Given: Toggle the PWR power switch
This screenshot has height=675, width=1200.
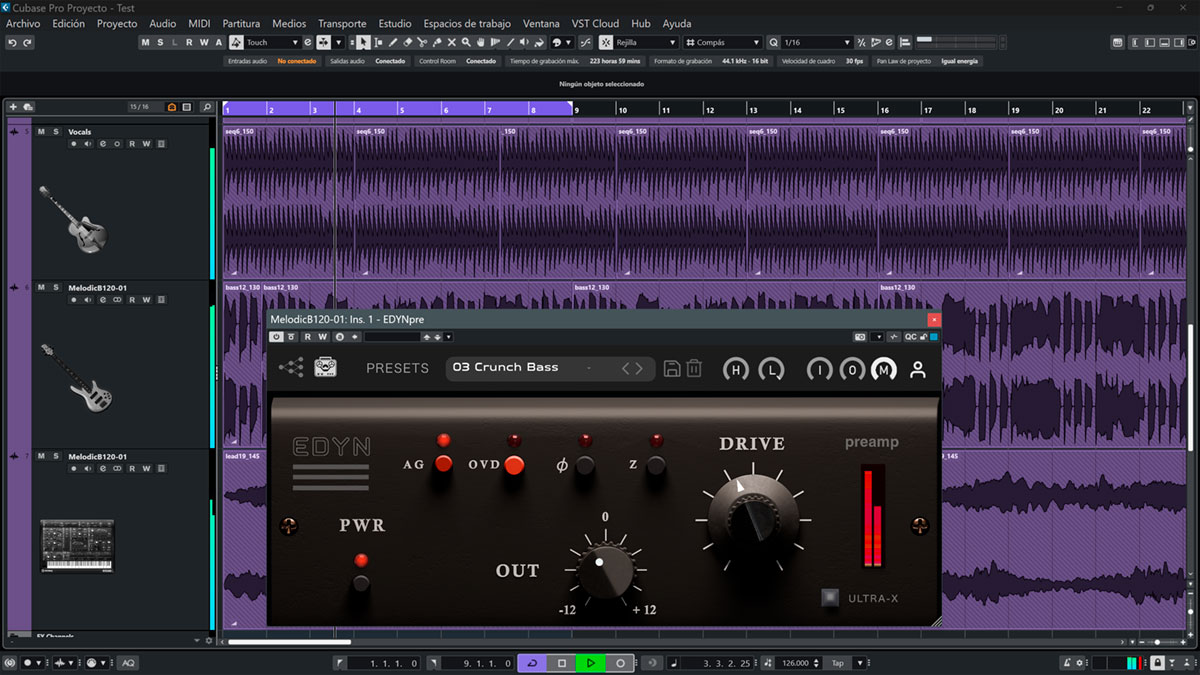Looking at the screenshot, I should [361, 582].
